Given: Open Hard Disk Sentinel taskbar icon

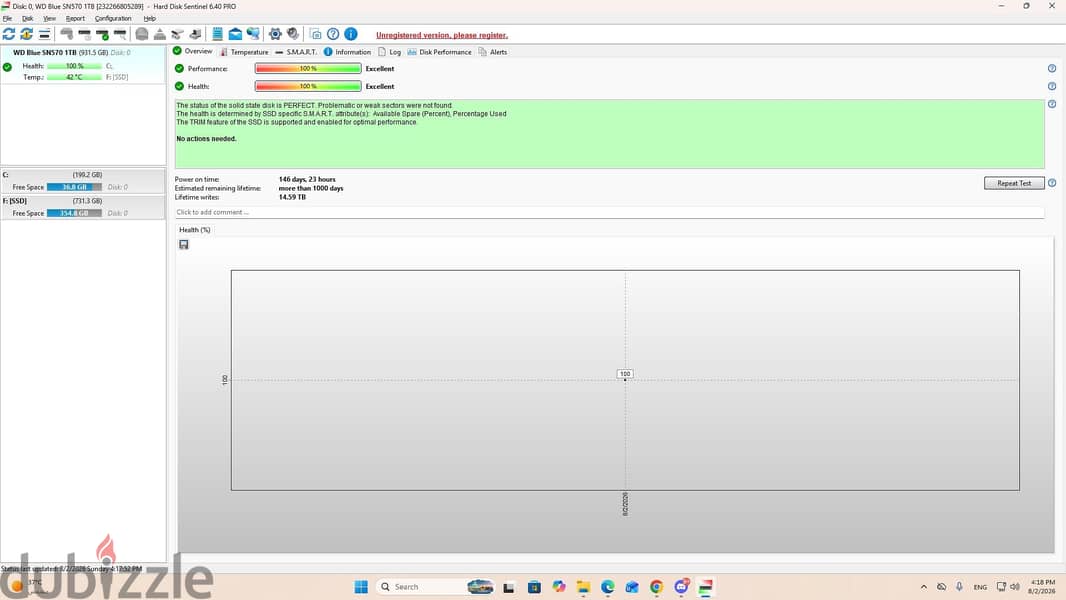Looking at the screenshot, I should [705, 586].
